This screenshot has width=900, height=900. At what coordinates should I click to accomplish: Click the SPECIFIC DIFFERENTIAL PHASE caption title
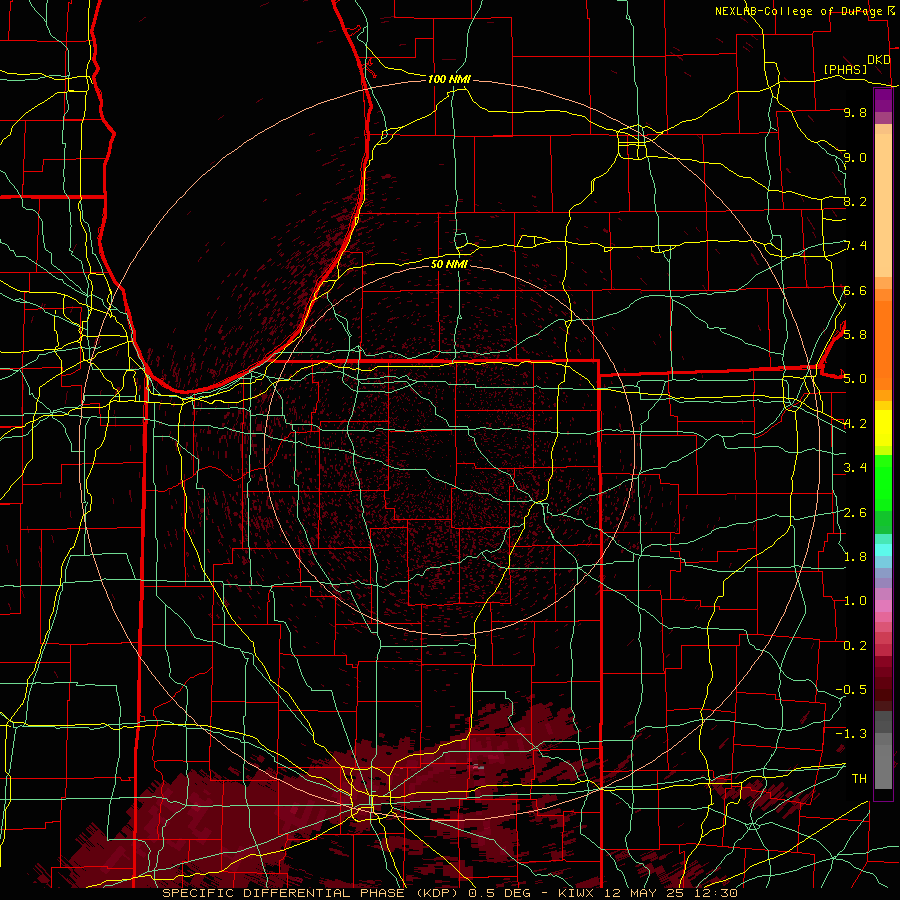point(285,893)
